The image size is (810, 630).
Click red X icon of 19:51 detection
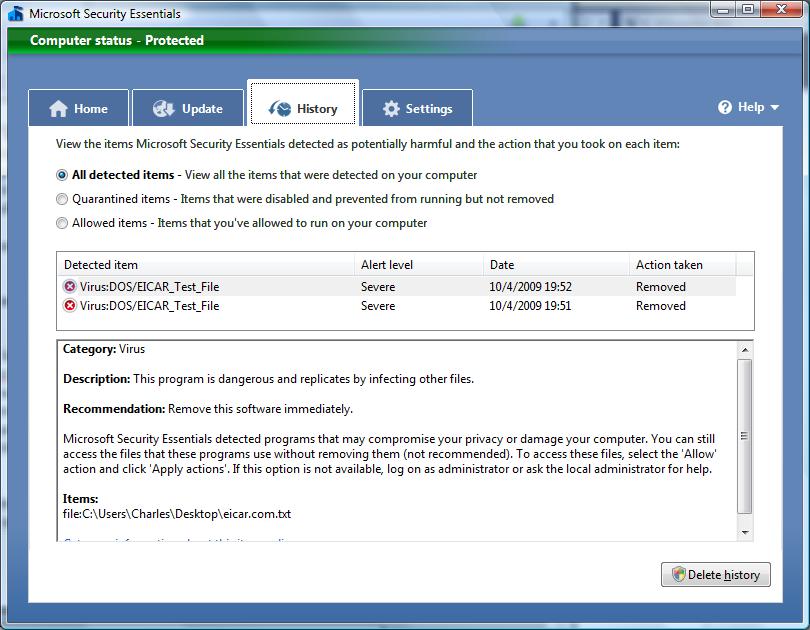point(70,305)
